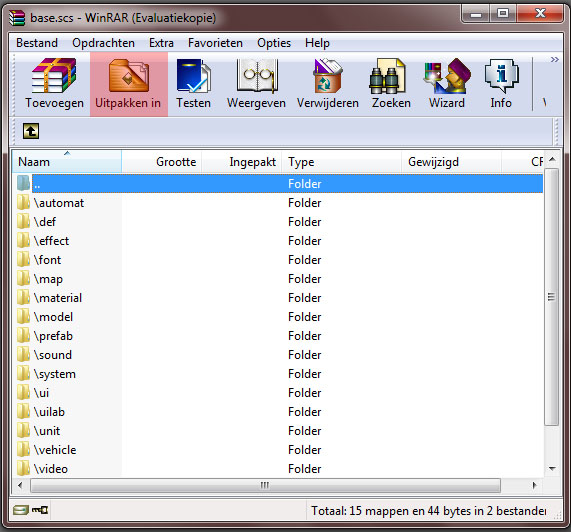The image size is (571, 532).
Task: Select the \sound folder icon
Action: pos(23,355)
